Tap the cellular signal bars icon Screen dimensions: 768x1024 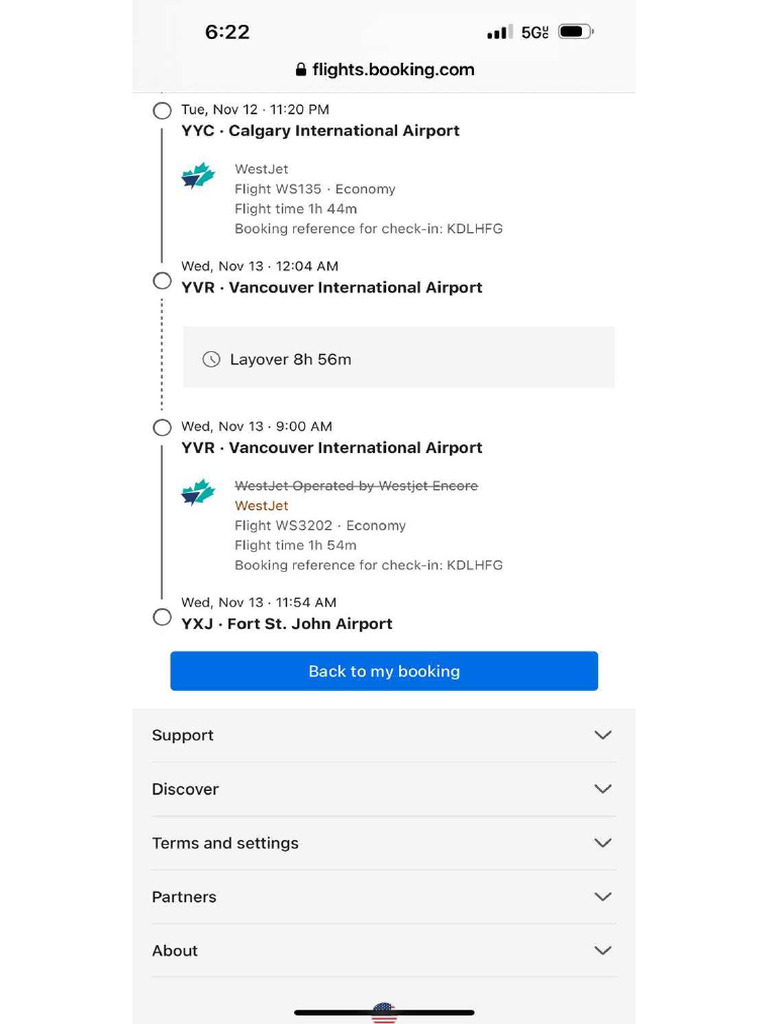tap(499, 32)
